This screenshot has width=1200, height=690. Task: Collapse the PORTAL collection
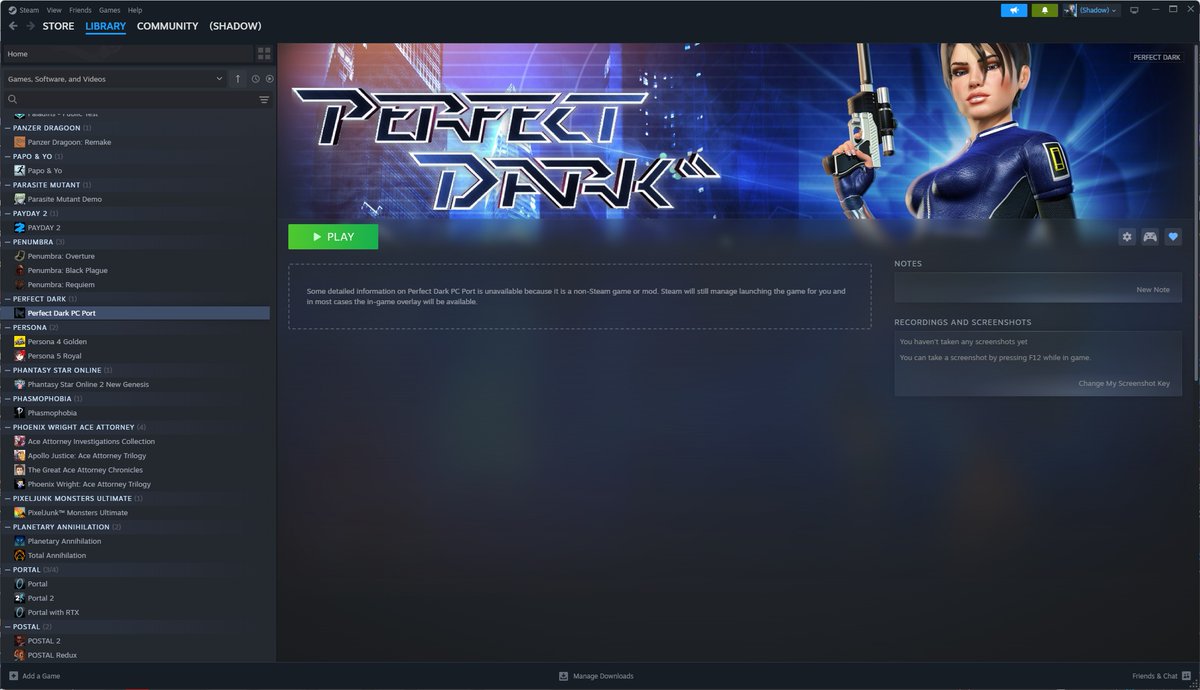coord(8,569)
